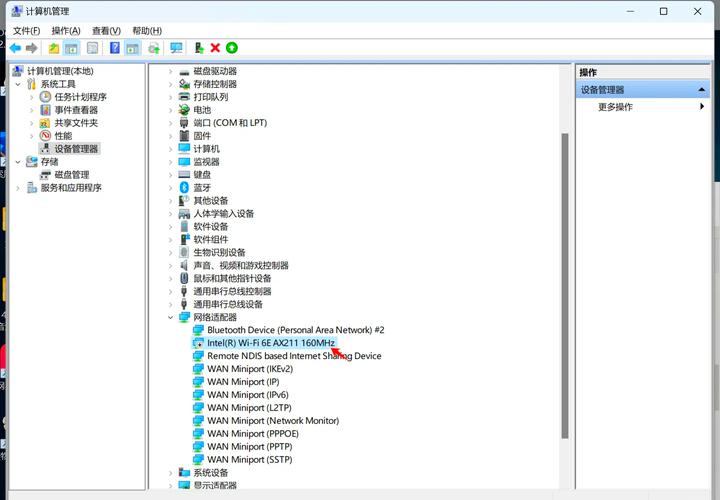The width and height of the screenshot is (720, 500).
Task: Select Intel(R) Wi-Fi 6E AX211 160MHz adapter
Action: point(270,343)
